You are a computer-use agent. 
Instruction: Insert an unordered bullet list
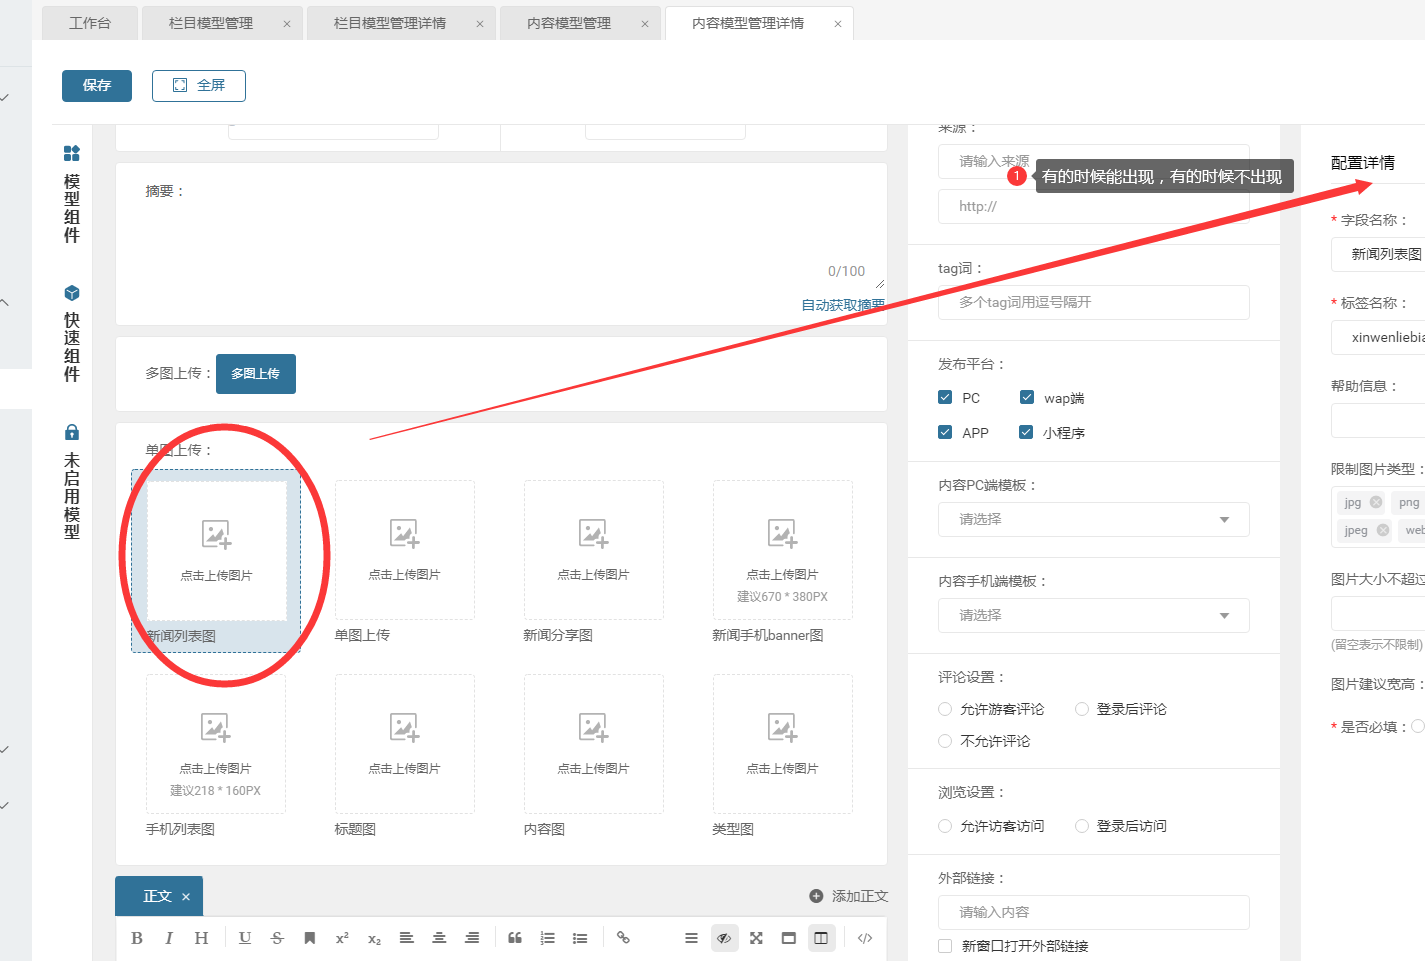pos(580,938)
